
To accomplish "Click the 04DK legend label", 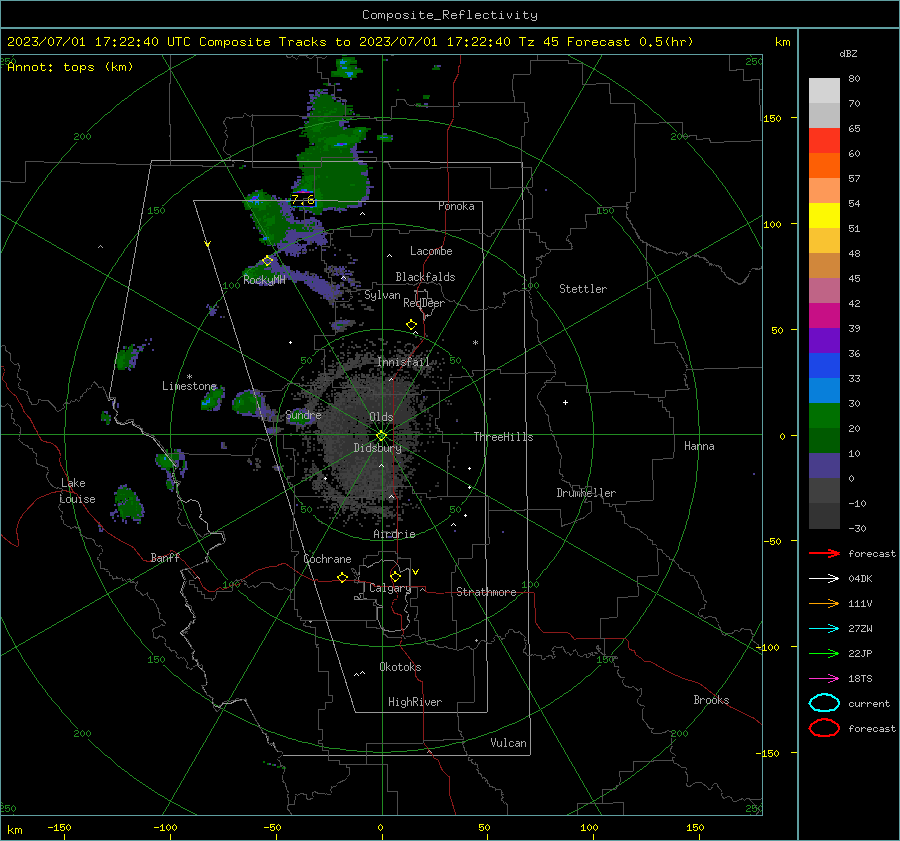I will 860,579.
